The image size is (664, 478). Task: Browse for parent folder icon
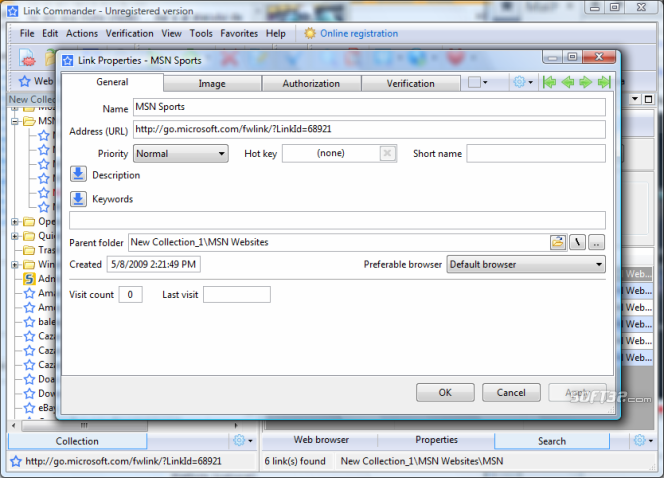coord(558,242)
